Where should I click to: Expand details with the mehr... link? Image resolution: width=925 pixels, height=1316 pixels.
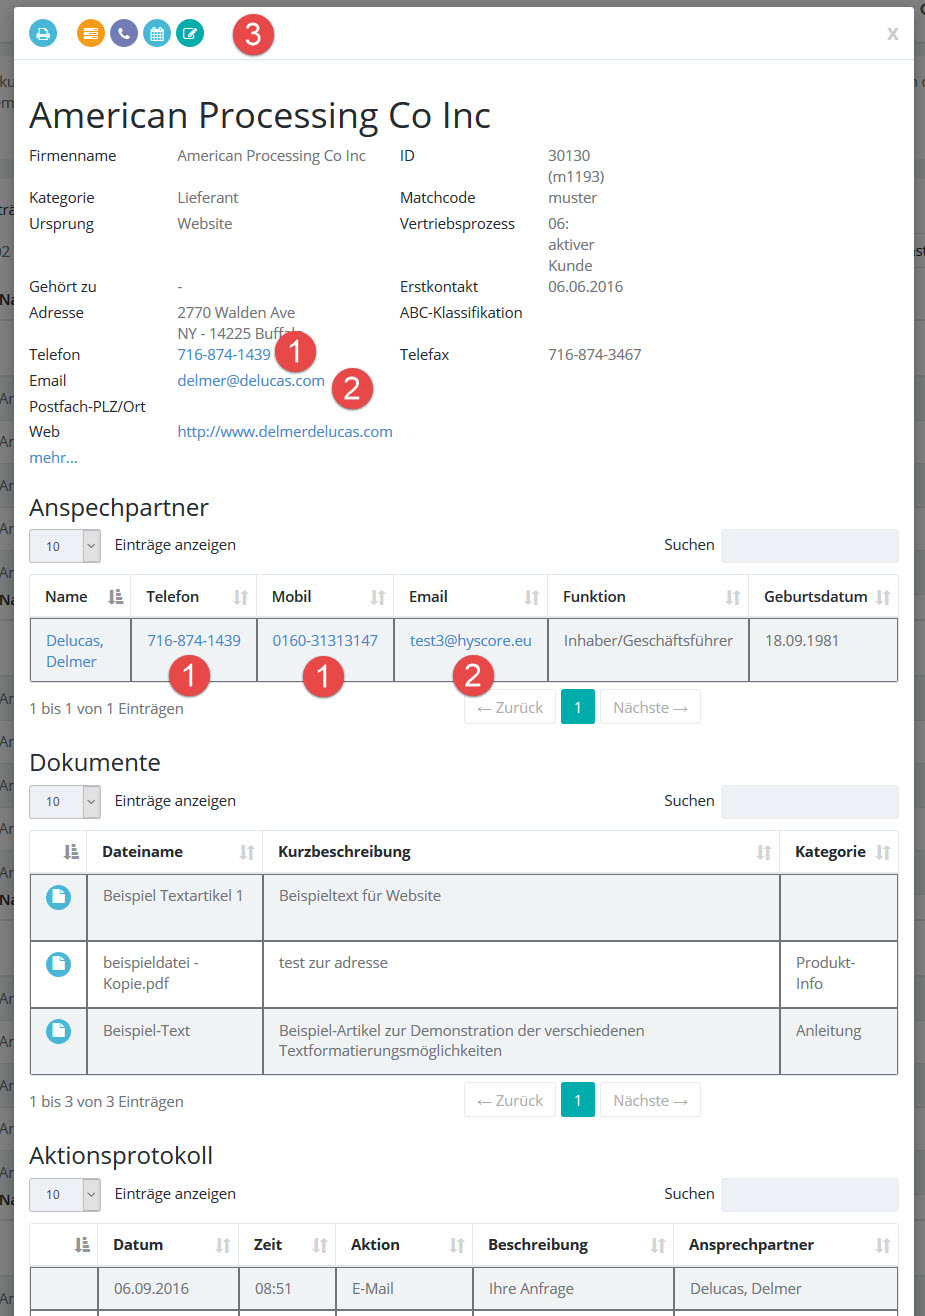pos(53,458)
